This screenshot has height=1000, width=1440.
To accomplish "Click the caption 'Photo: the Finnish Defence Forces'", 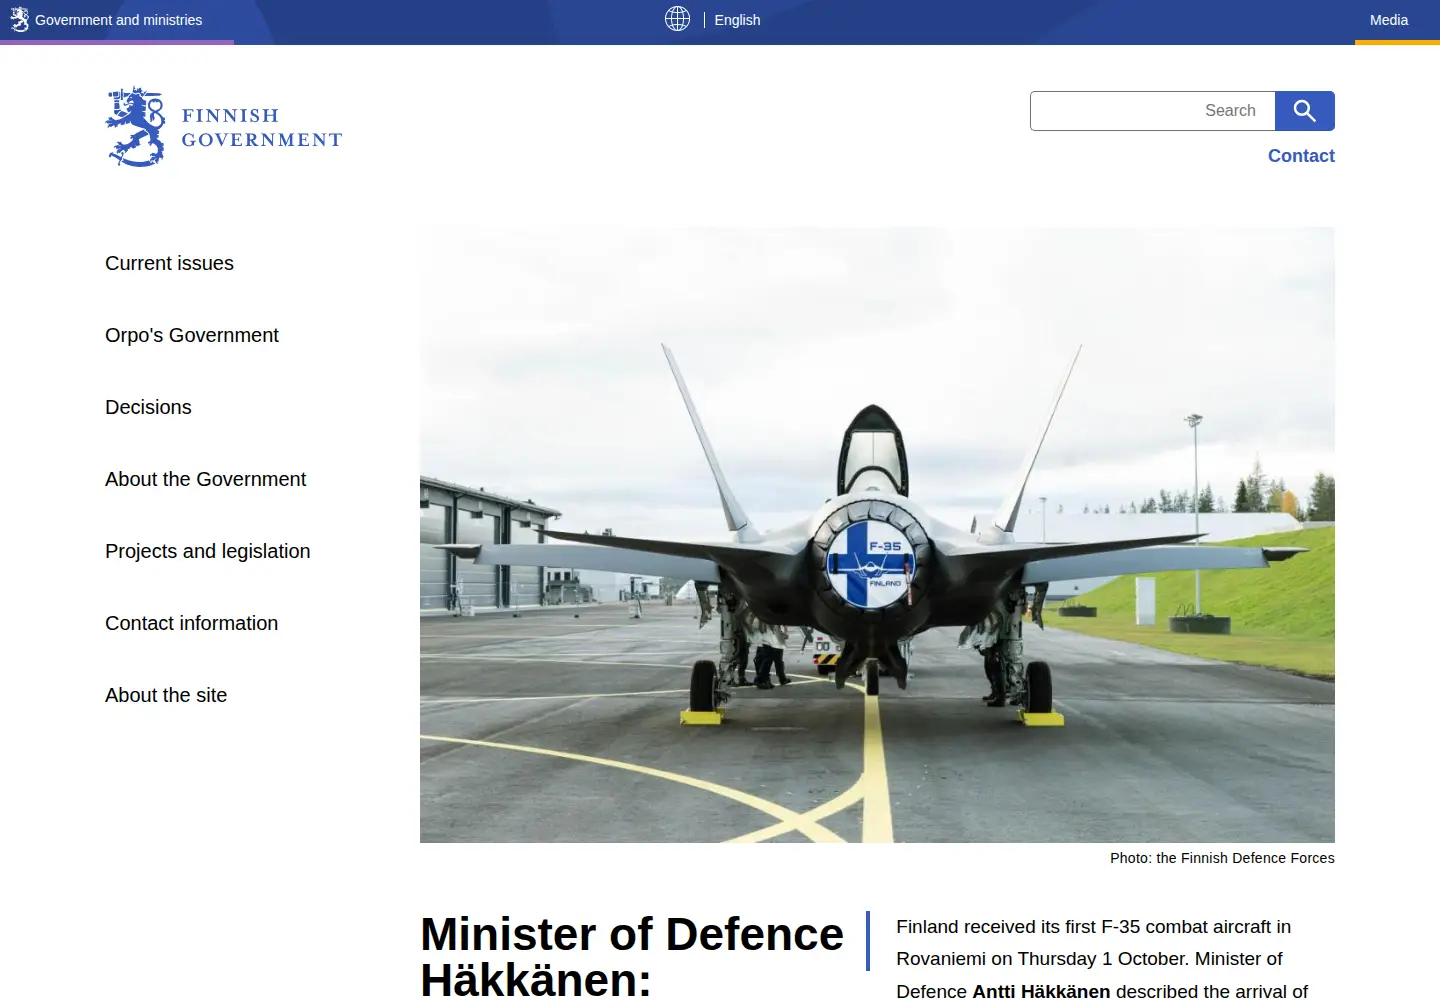I will click(1222, 858).
